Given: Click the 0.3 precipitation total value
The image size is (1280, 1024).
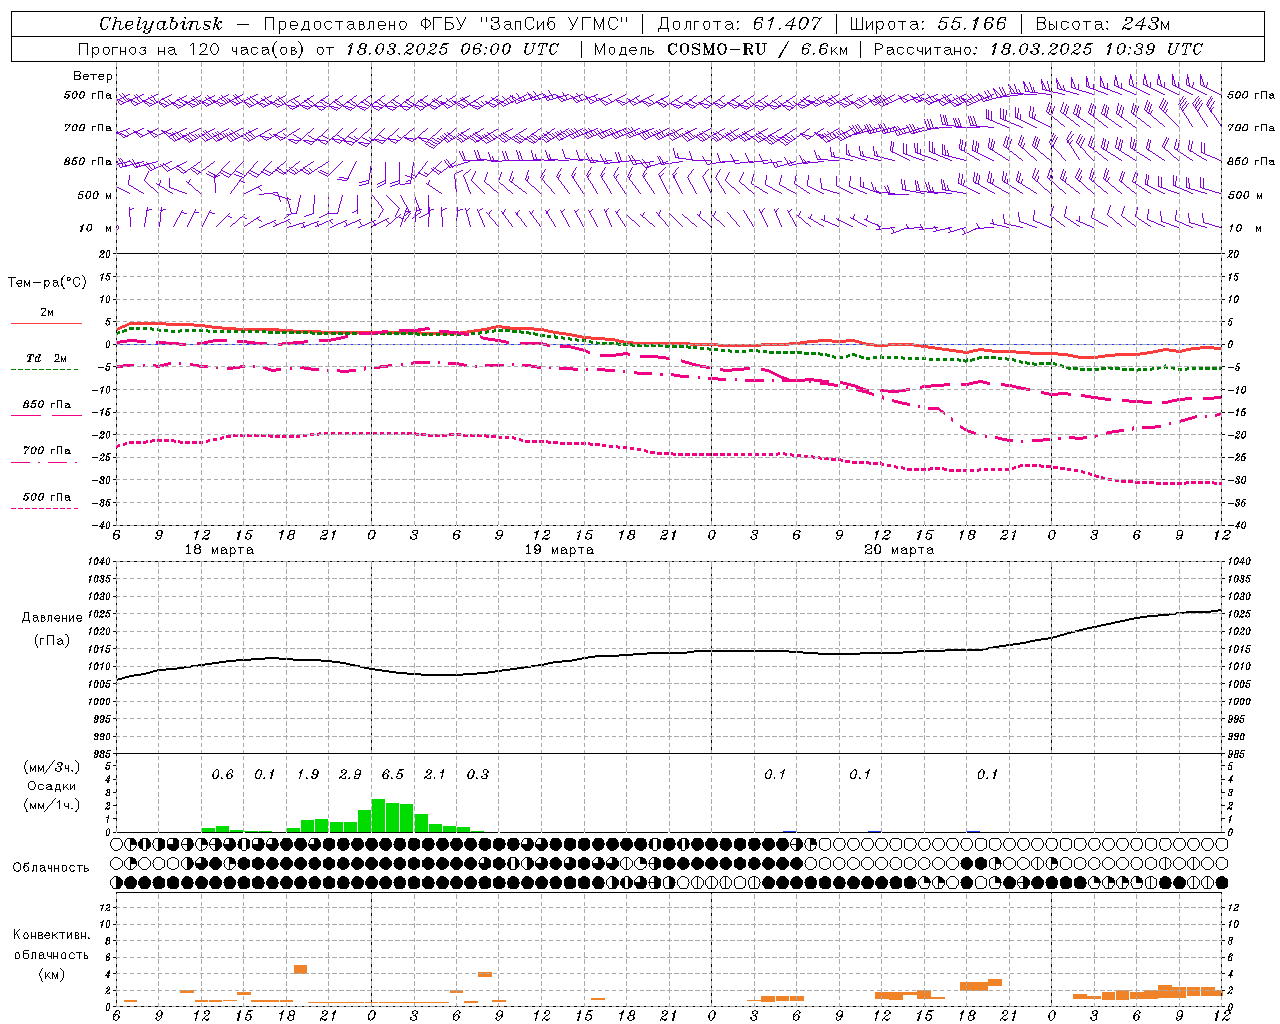Looking at the screenshot, I should tap(478, 774).
